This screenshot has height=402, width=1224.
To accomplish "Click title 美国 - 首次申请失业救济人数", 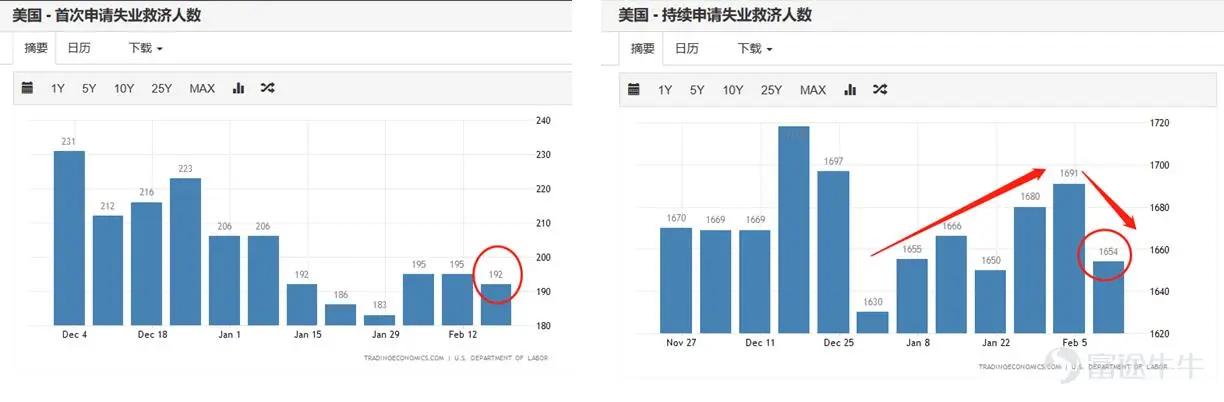I will (x=106, y=14).
